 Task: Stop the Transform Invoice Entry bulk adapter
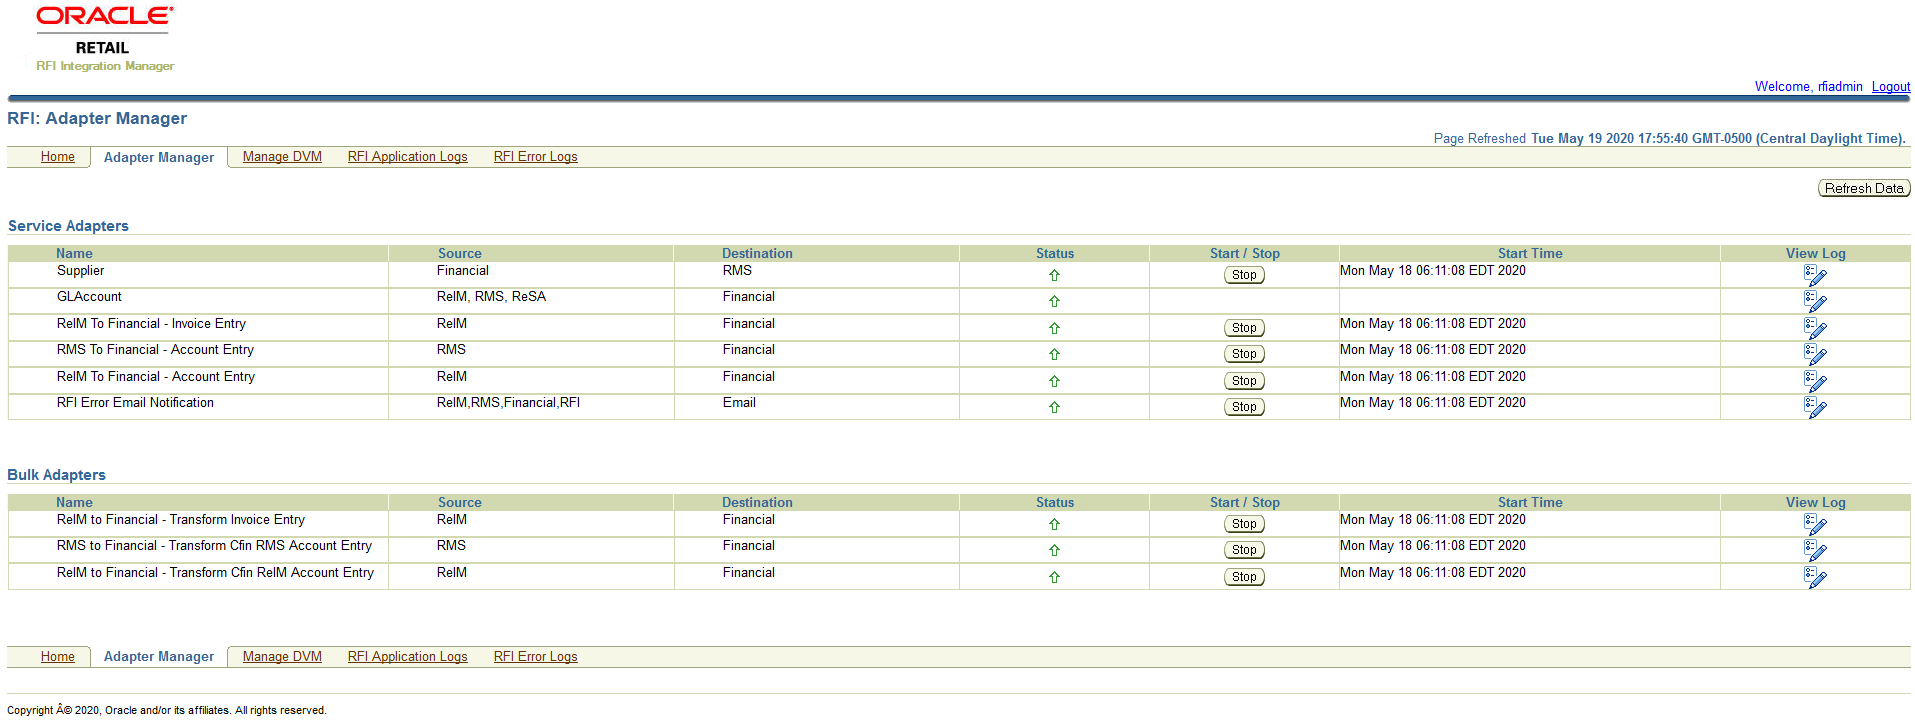[1244, 524]
